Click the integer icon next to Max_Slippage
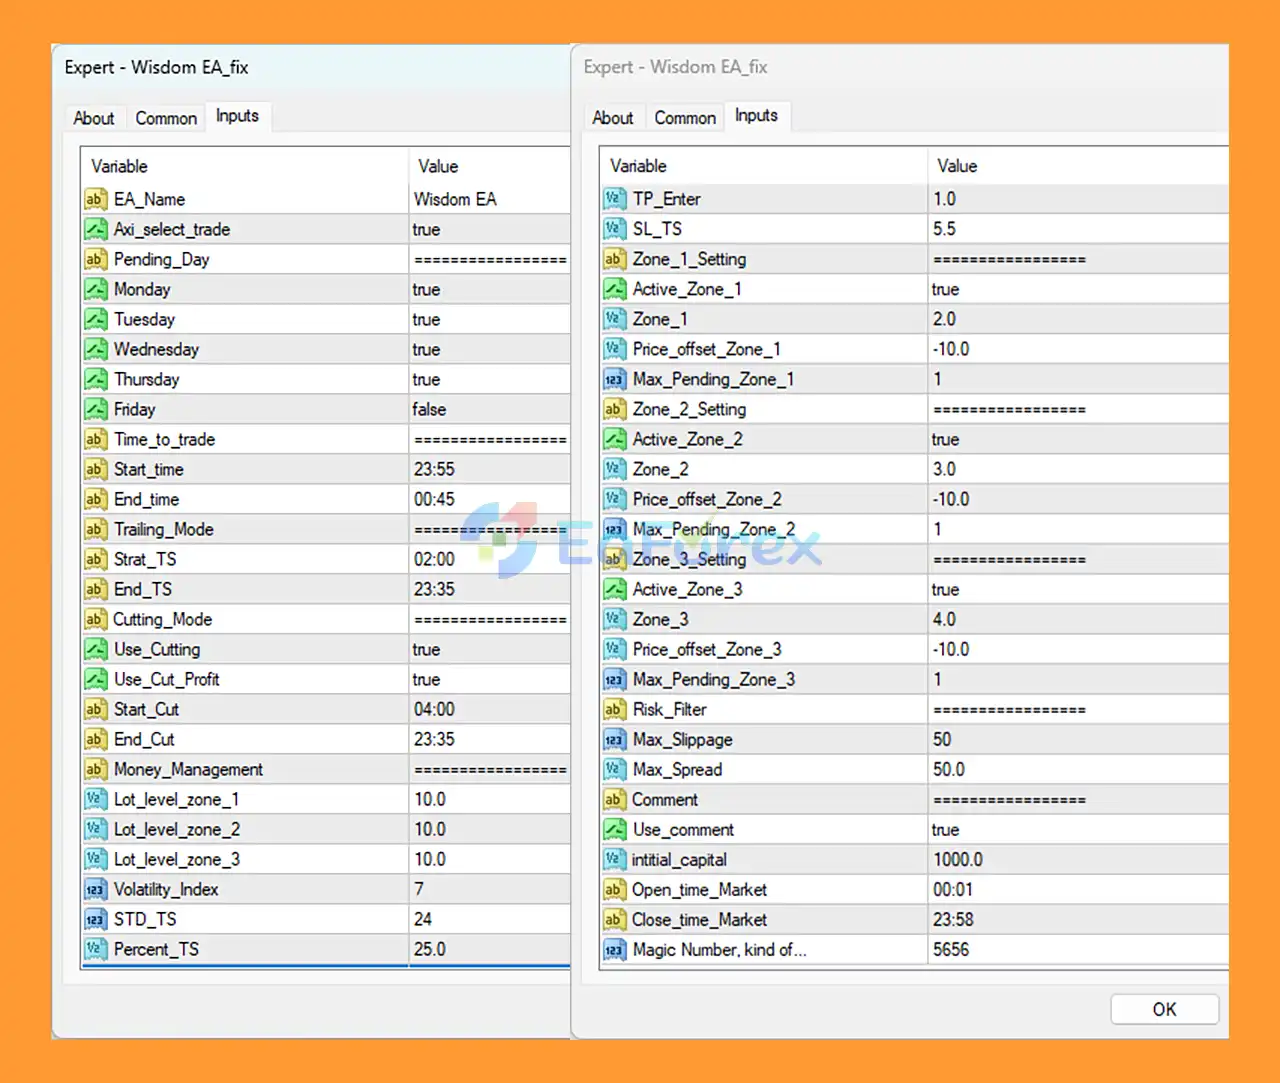 click(614, 739)
